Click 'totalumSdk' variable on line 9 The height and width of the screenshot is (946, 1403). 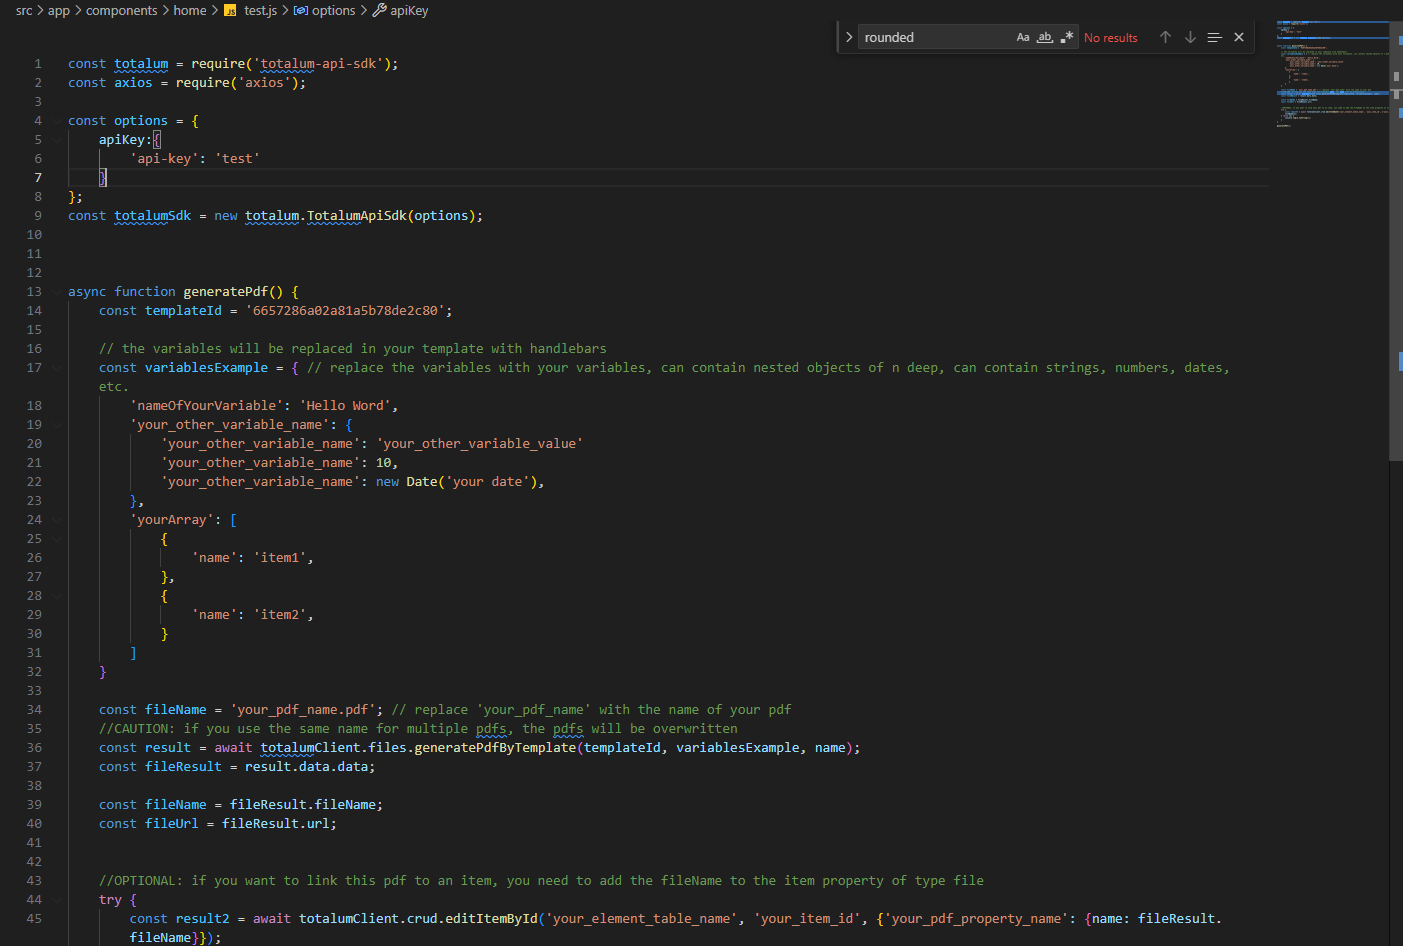click(x=152, y=216)
